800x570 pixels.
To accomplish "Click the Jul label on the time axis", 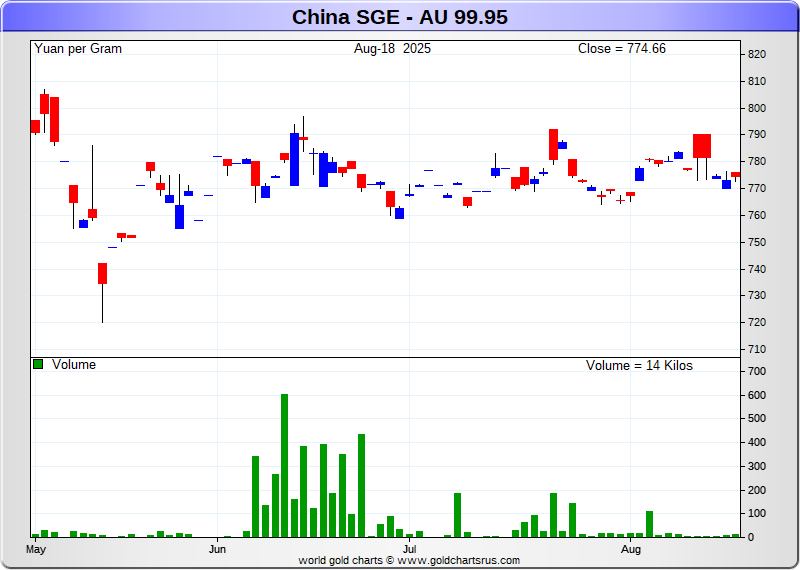I will point(409,550).
